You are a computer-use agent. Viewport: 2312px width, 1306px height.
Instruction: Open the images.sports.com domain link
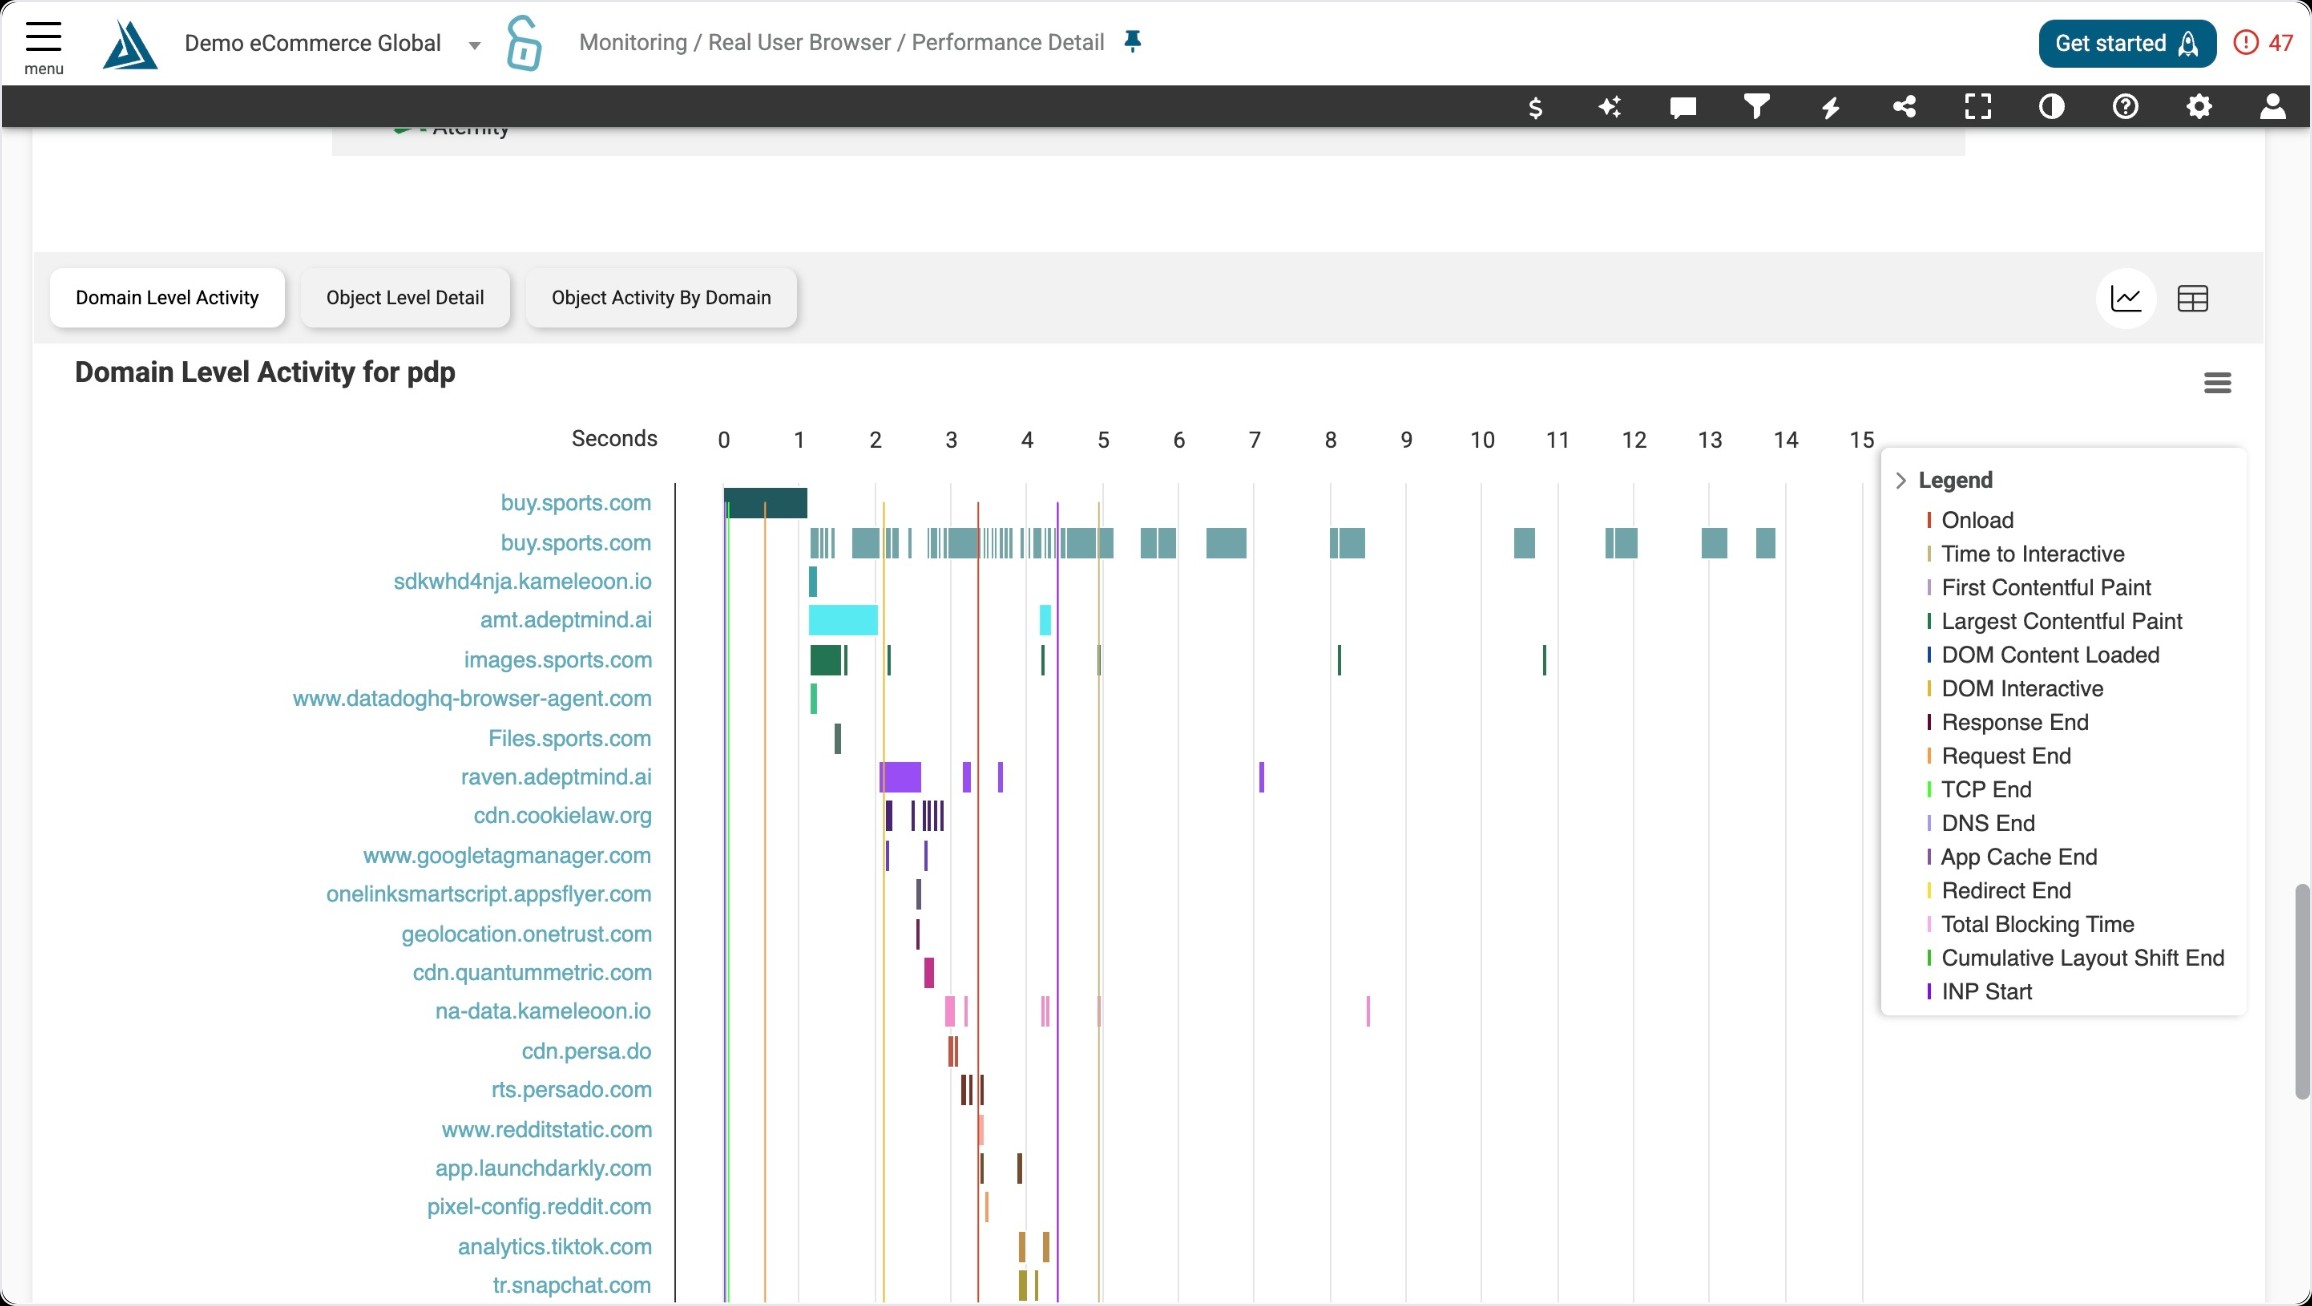click(557, 660)
